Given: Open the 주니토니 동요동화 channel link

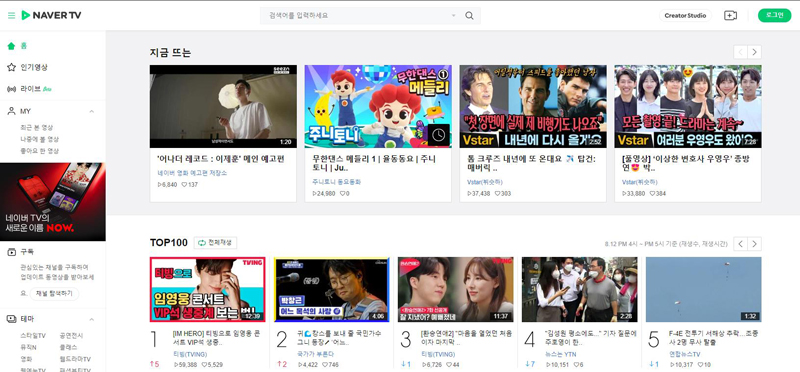Looking at the screenshot, I should pos(337,182).
